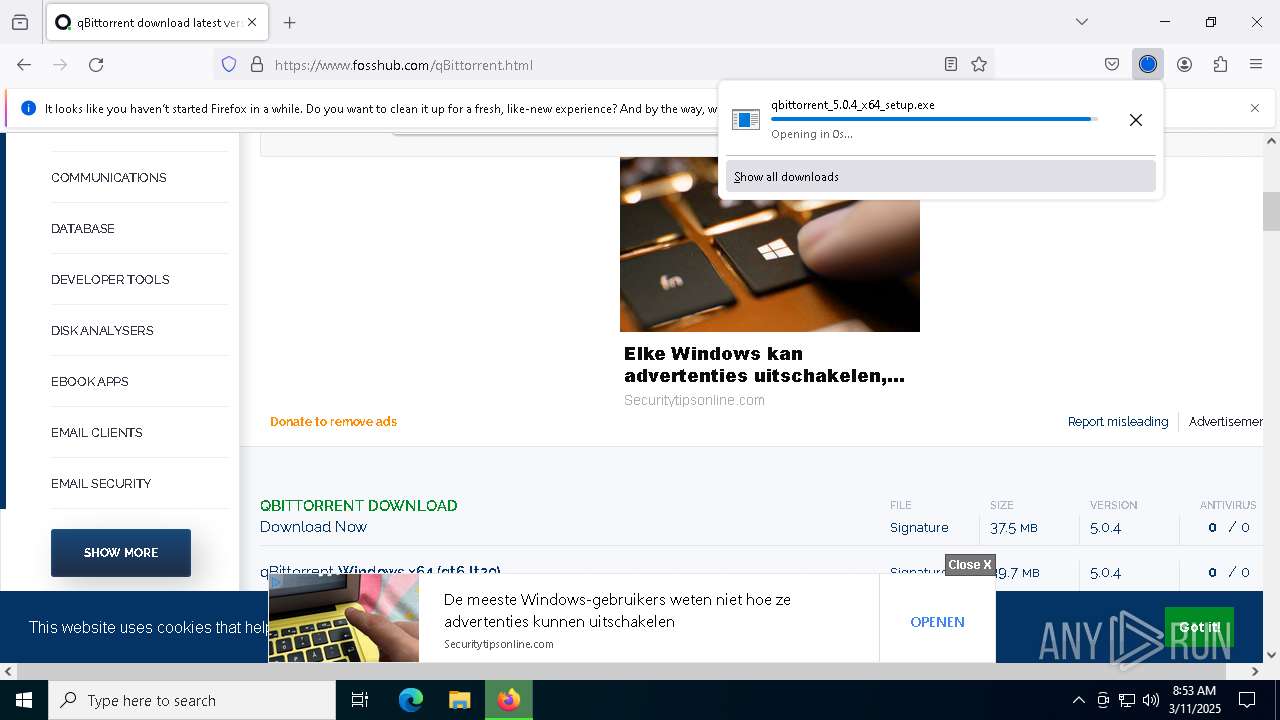Open the extensions puzzle icon

1220,64
